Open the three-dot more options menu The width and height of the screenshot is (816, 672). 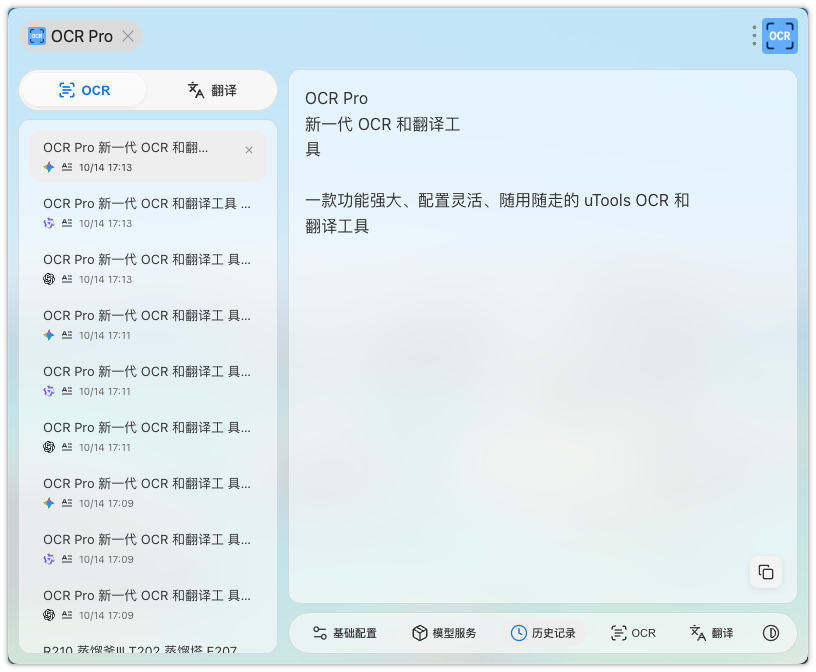click(x=754, y=36)
